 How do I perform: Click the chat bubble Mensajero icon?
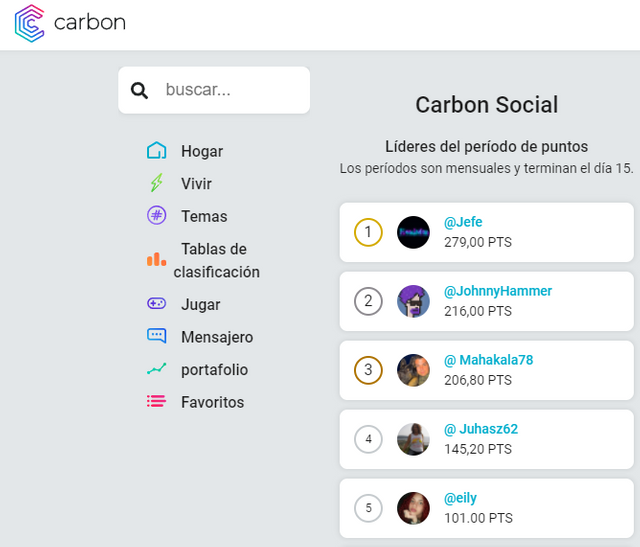click(156, 336)
